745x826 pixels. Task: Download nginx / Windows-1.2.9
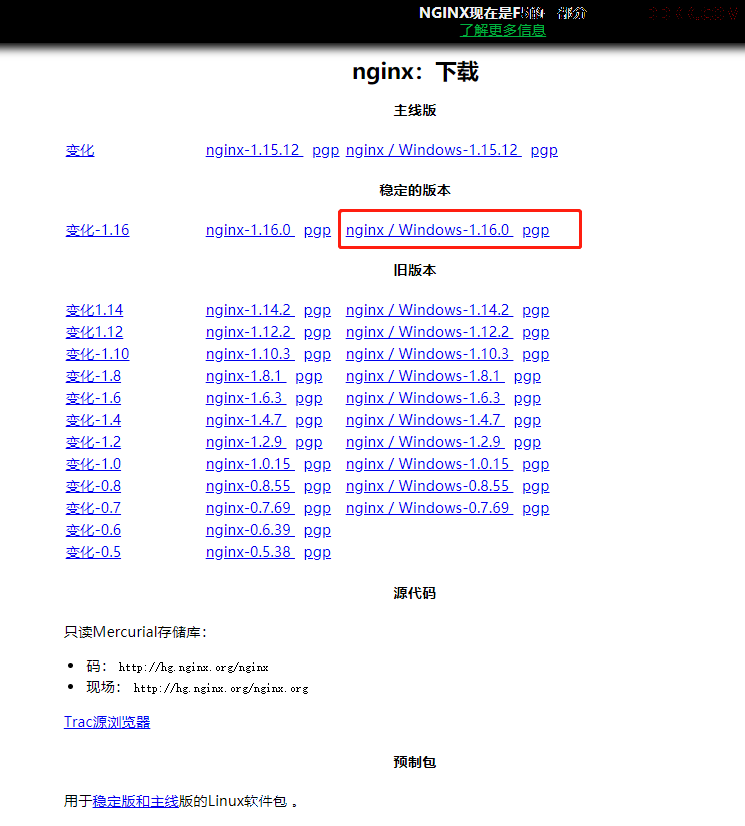(425, 442)
